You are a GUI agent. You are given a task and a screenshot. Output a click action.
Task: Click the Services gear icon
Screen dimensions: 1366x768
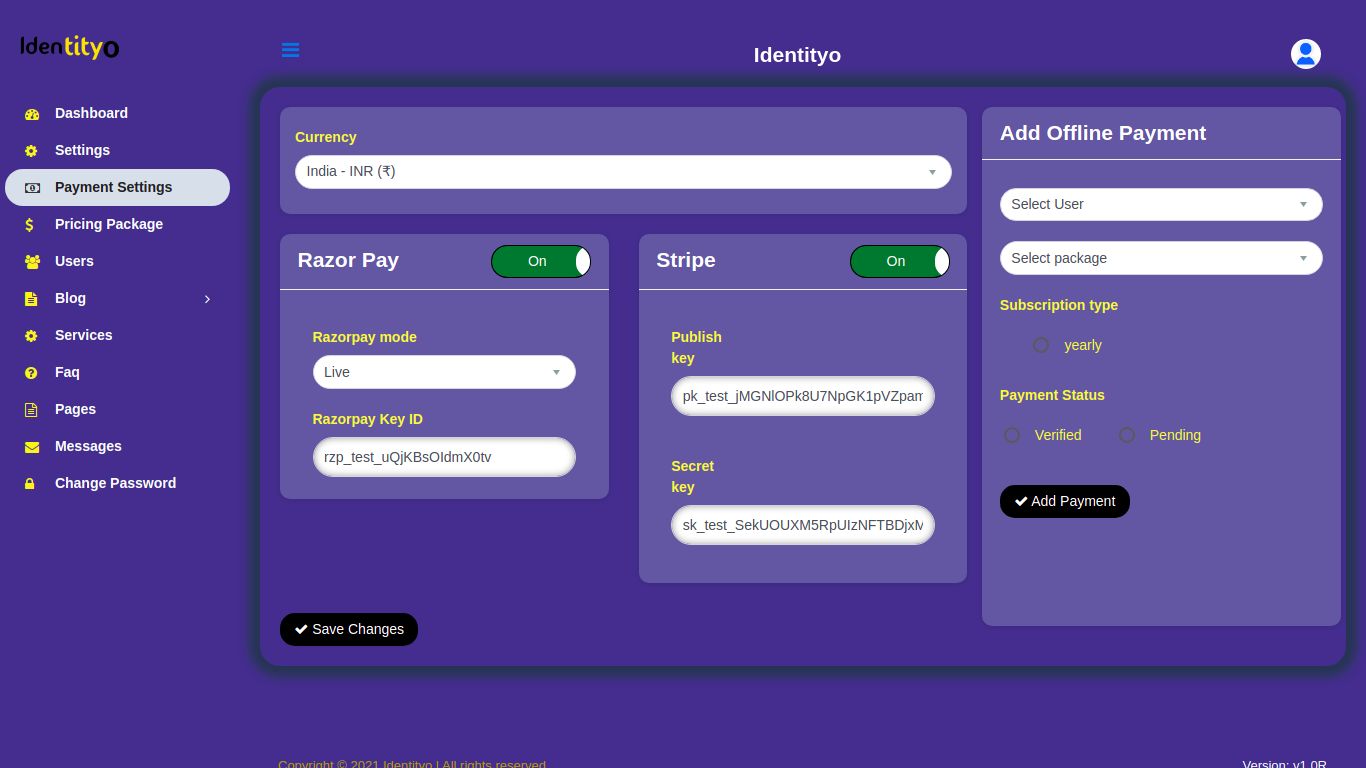[x=32, y=336]
